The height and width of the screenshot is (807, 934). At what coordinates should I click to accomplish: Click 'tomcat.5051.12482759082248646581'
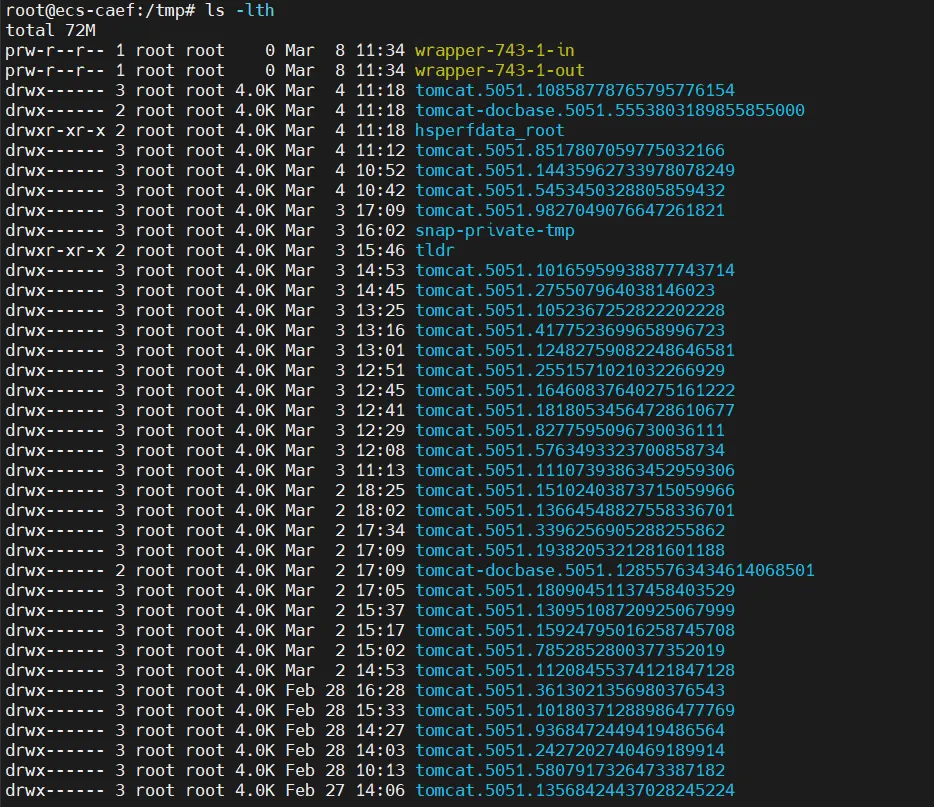click(575, 351)
